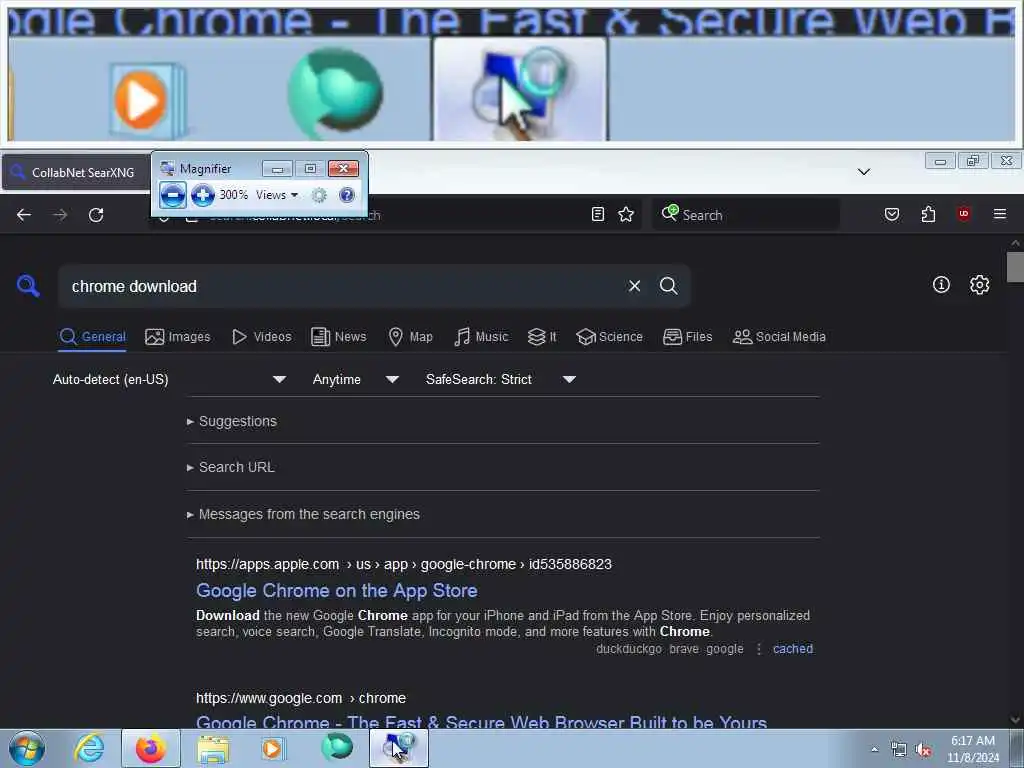
Task: Select the General category tab
Action: pos(92,337)
